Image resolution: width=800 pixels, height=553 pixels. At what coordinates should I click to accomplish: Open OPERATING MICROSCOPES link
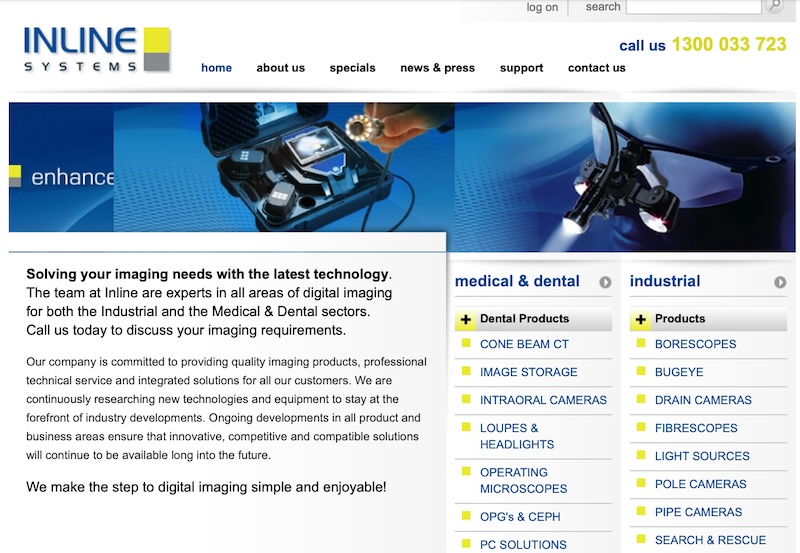[523, 481]
